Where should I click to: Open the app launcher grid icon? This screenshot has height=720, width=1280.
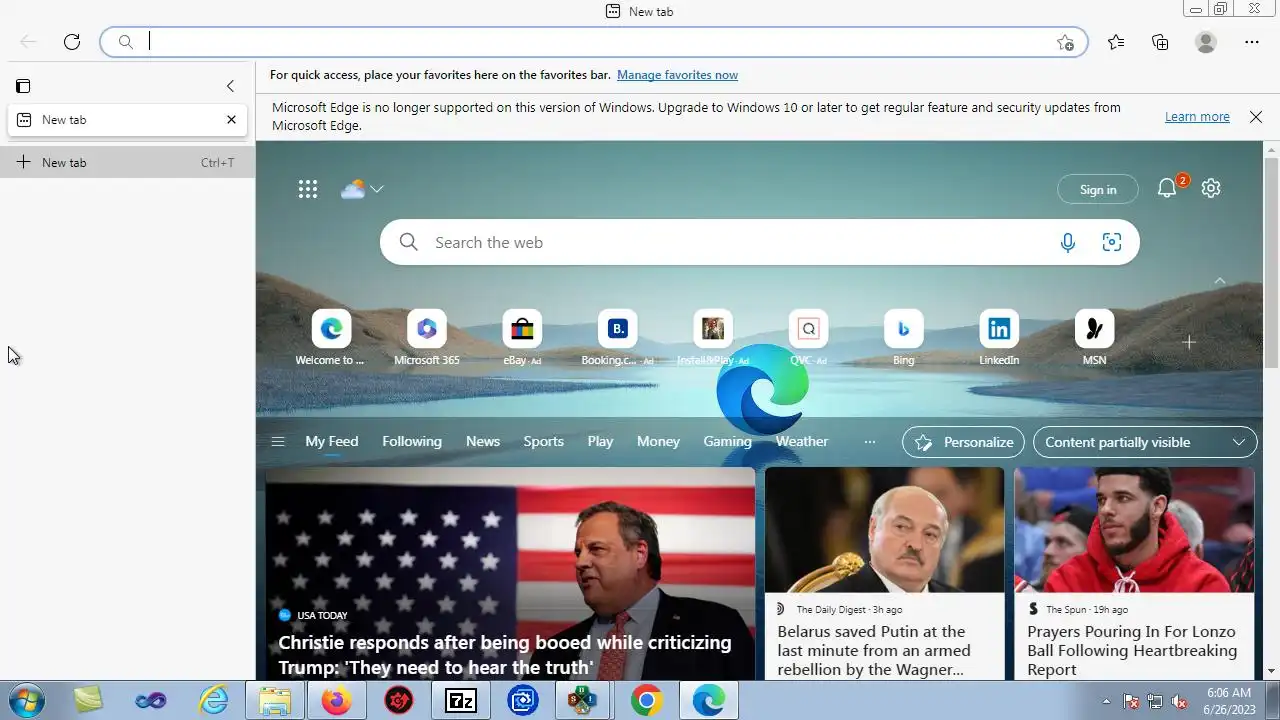point(308,189)
